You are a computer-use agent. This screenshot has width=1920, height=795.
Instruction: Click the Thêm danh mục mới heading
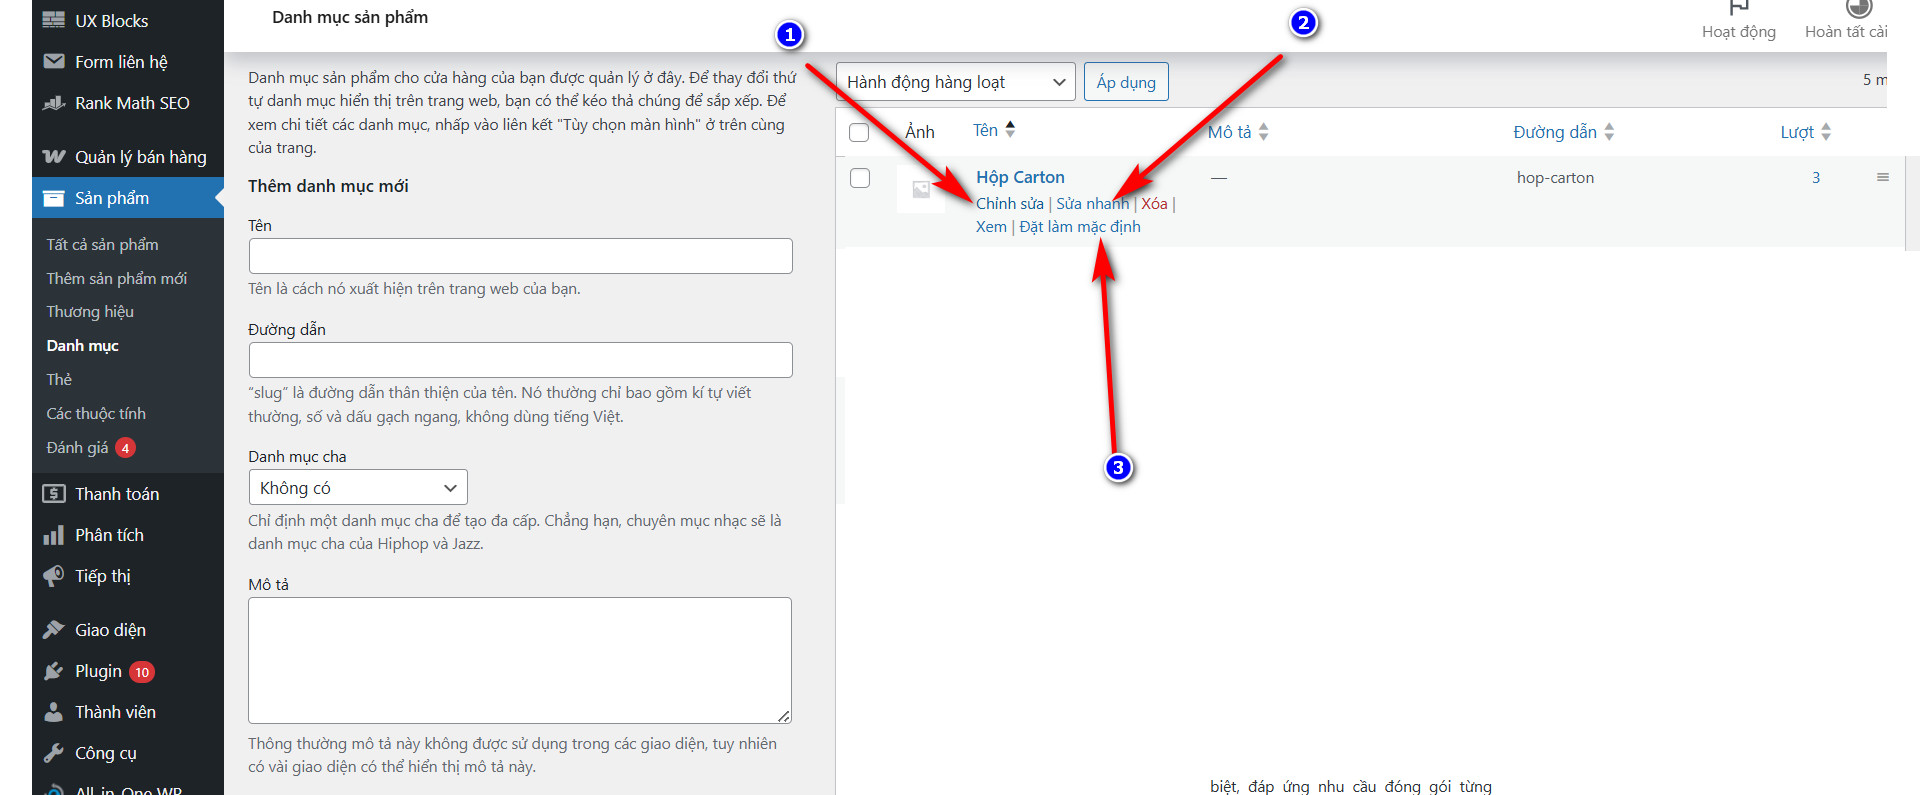point(328,186)
